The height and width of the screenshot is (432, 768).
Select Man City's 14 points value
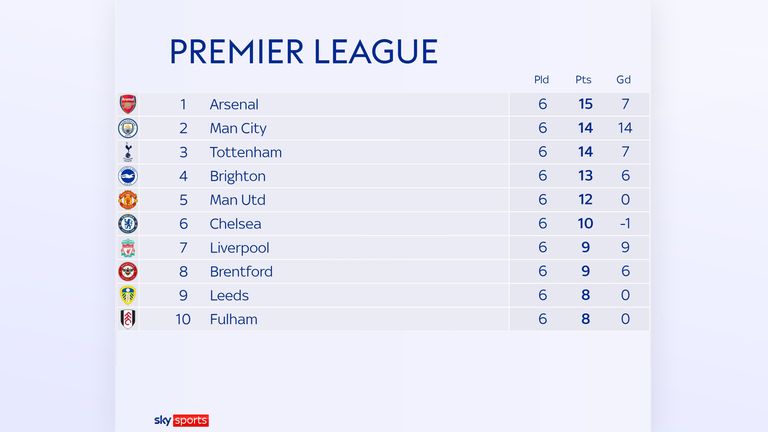pos(585,128)
